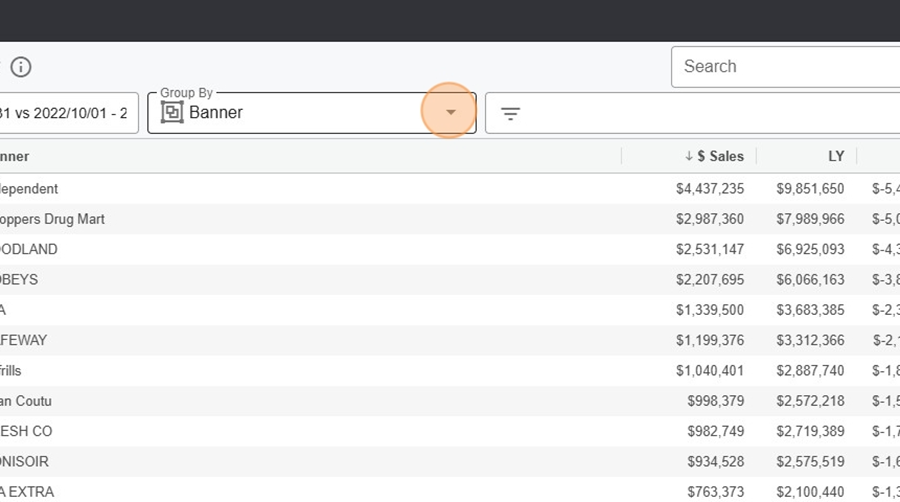Select the BONISOIR banner row
This screenshot has width=900, height=502.
point(450,462)
